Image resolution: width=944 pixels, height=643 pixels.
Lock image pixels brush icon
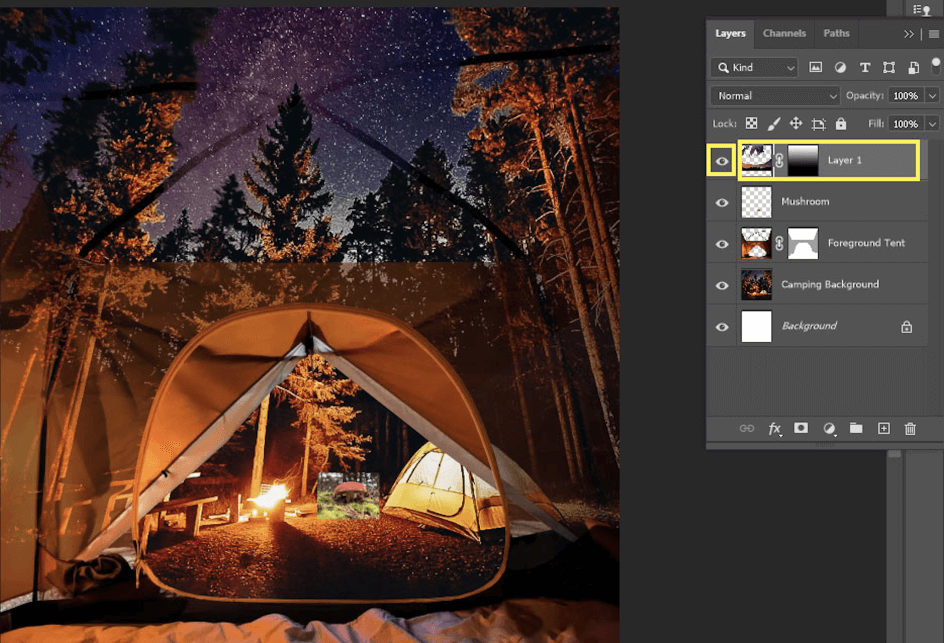coord(774,124)
